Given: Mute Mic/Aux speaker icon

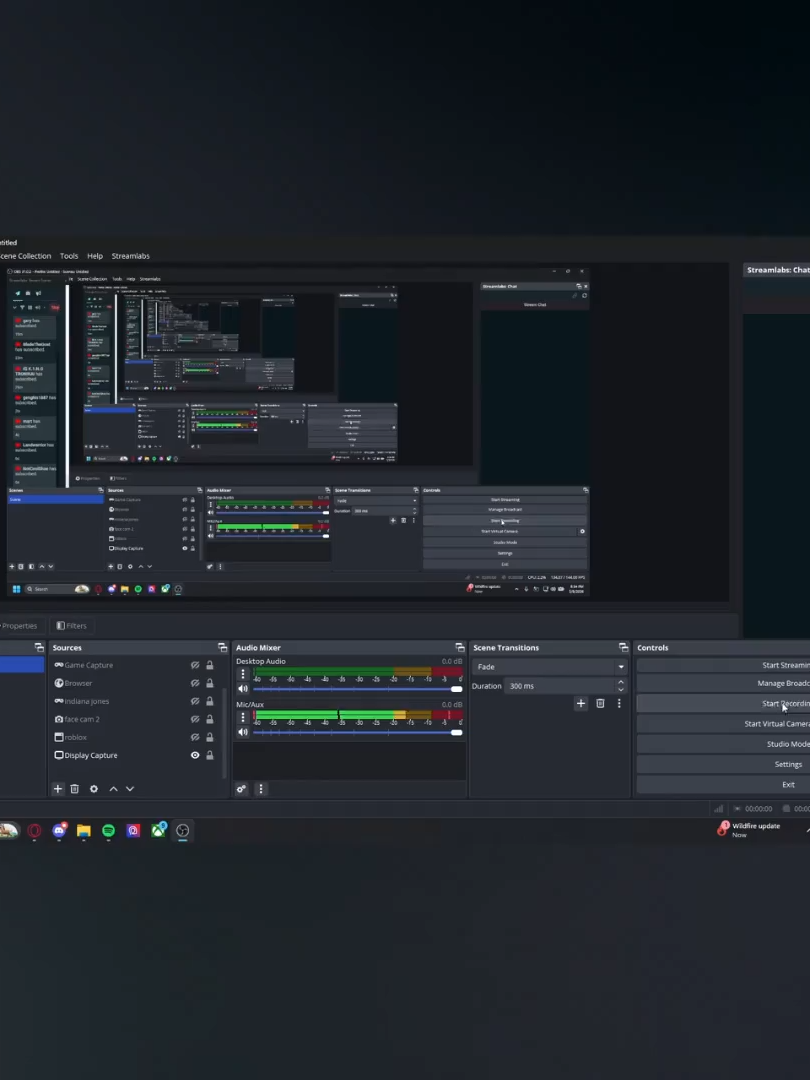Looking at the screenshot, I should pyautogui.click(x=242, y=732).
